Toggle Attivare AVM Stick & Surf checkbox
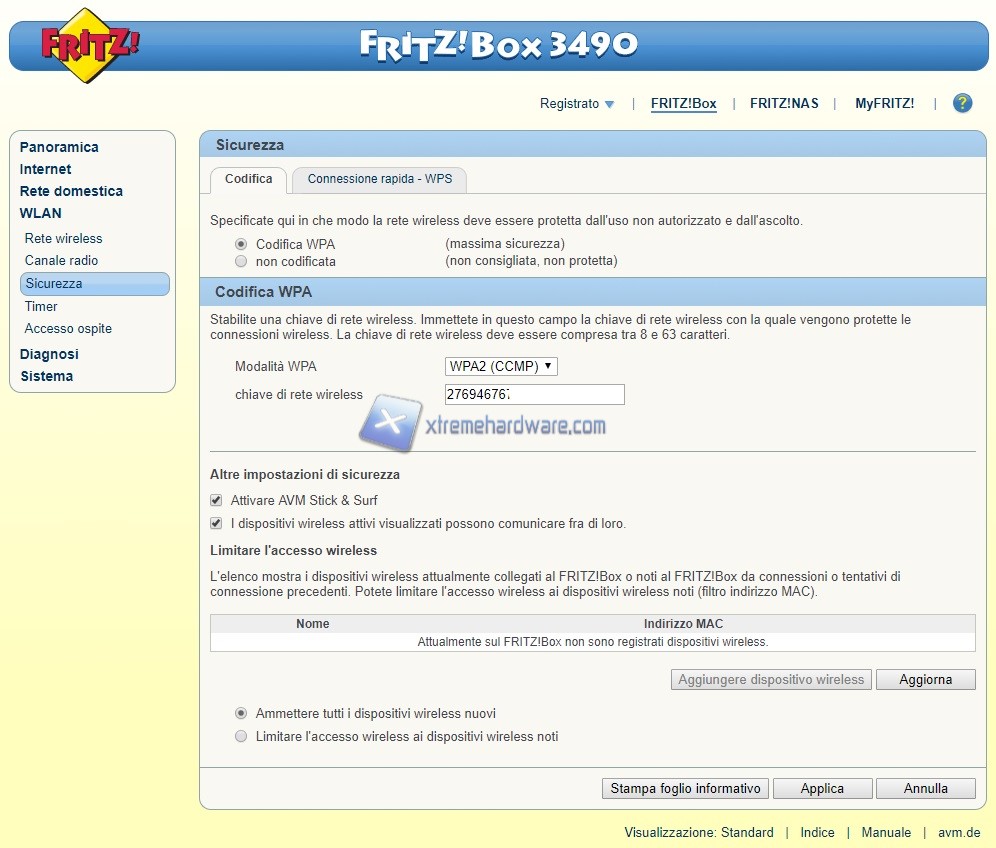The height and width of the screenshot is (848, 996). [216, 500]
